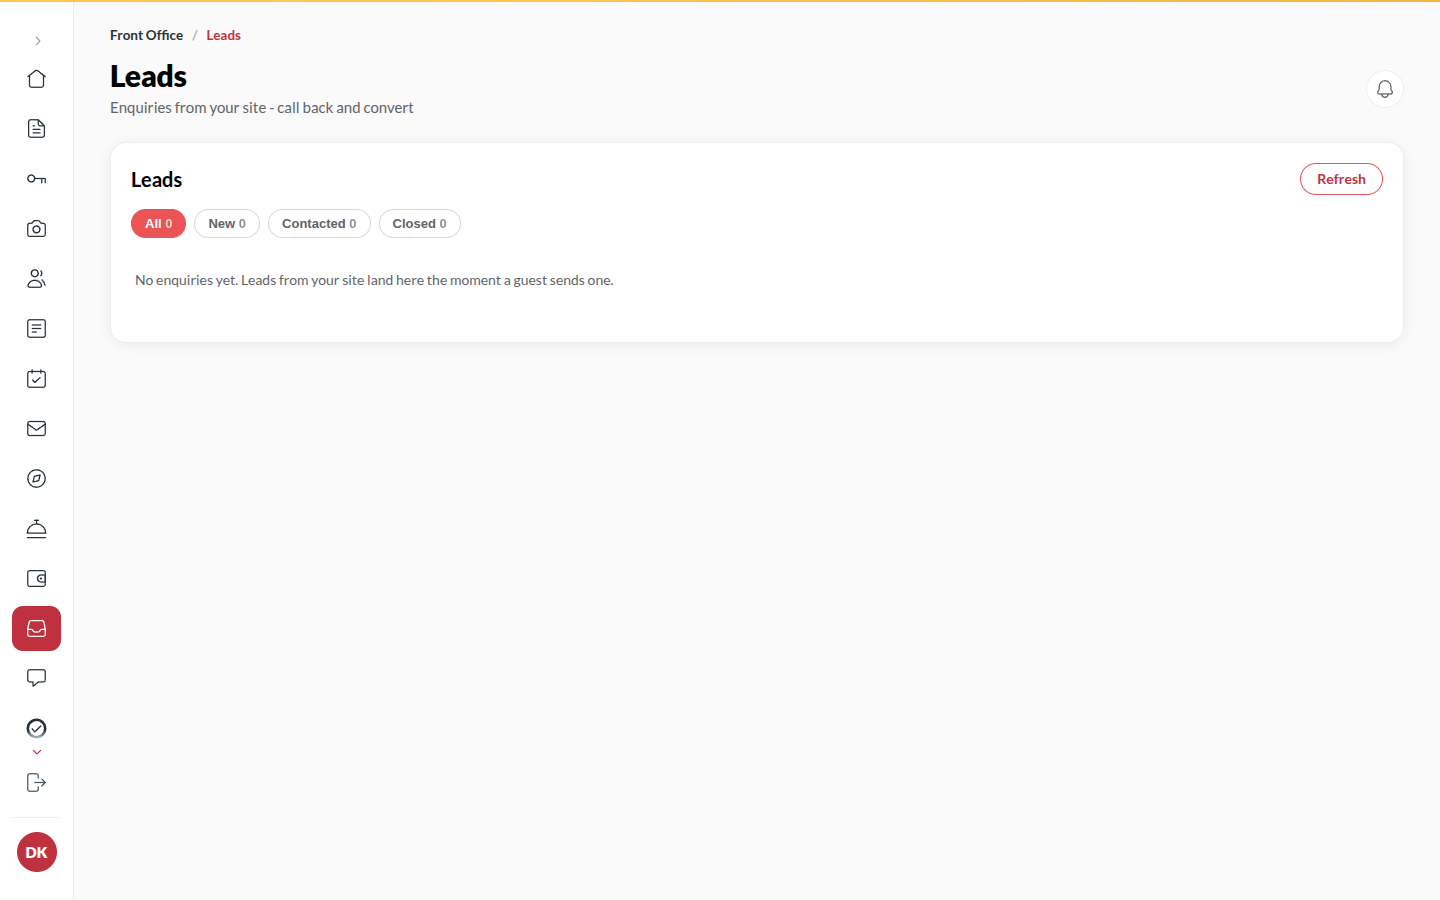Open the compass icon in sidebar

pyautogui.click(x=37, y=479)
